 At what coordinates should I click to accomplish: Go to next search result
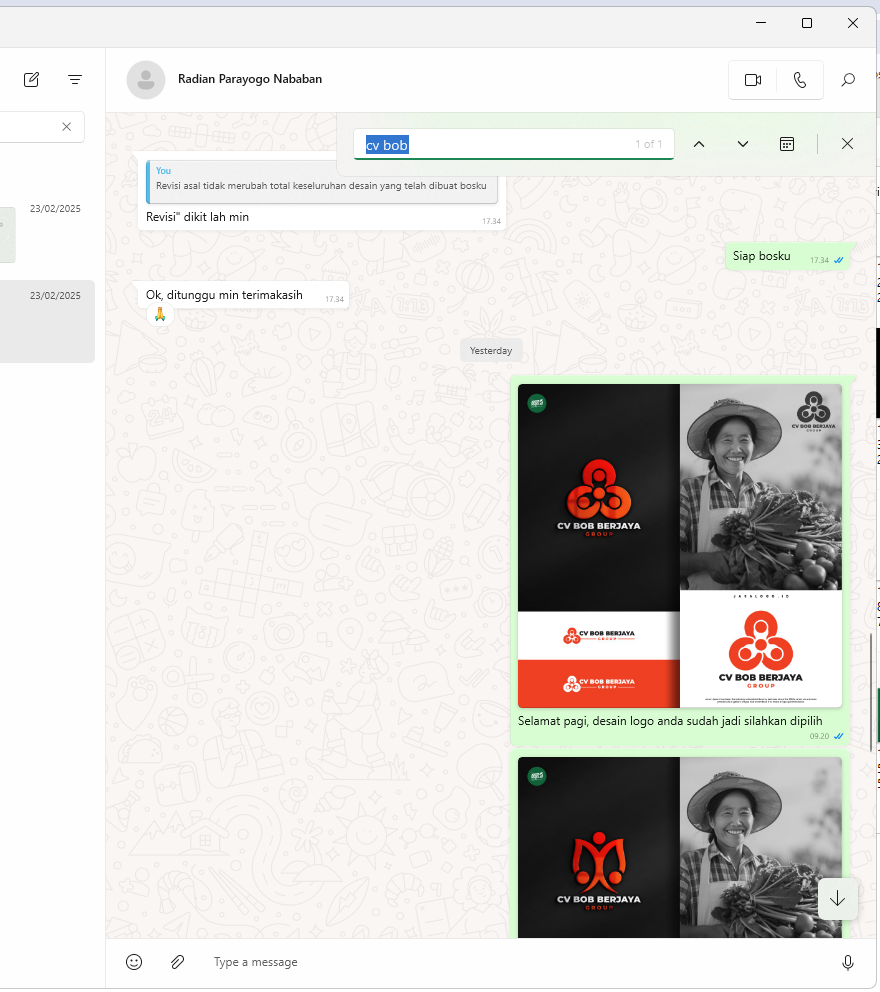click(x=743, y=144)
